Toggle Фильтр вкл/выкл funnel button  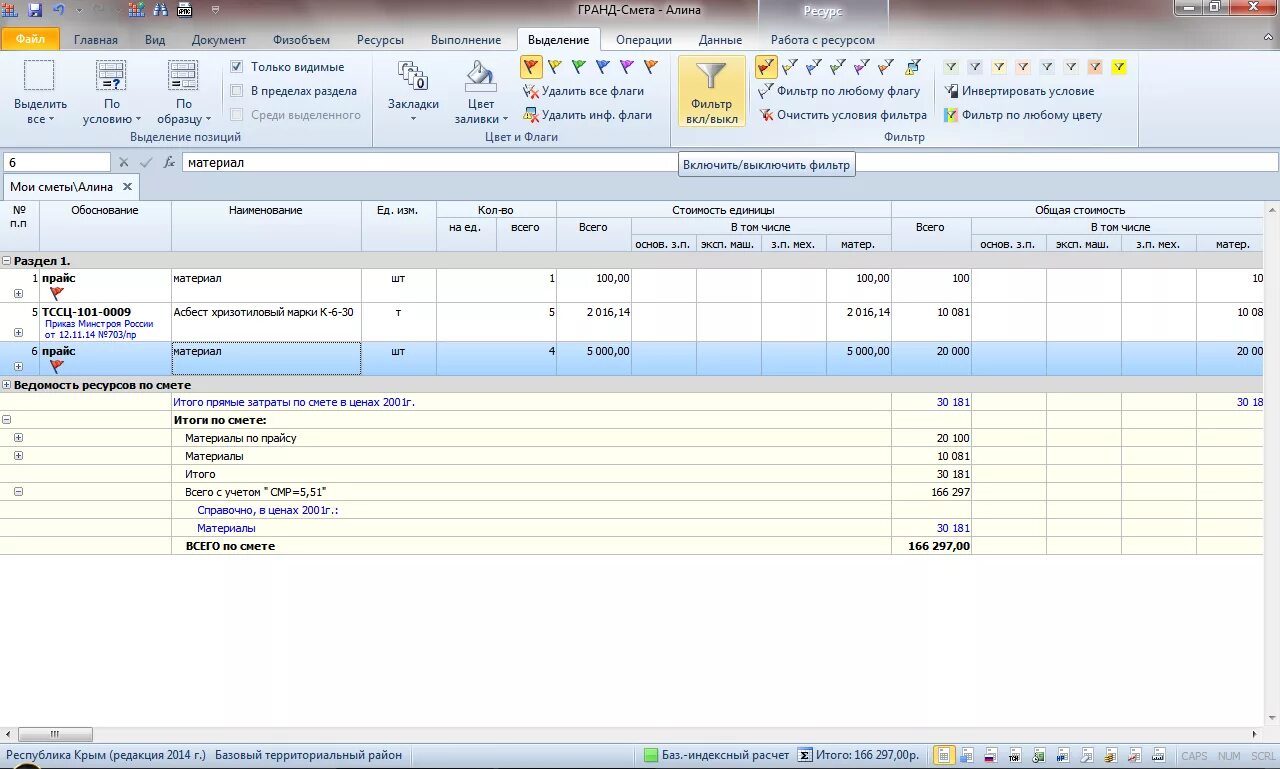point(711,91)
